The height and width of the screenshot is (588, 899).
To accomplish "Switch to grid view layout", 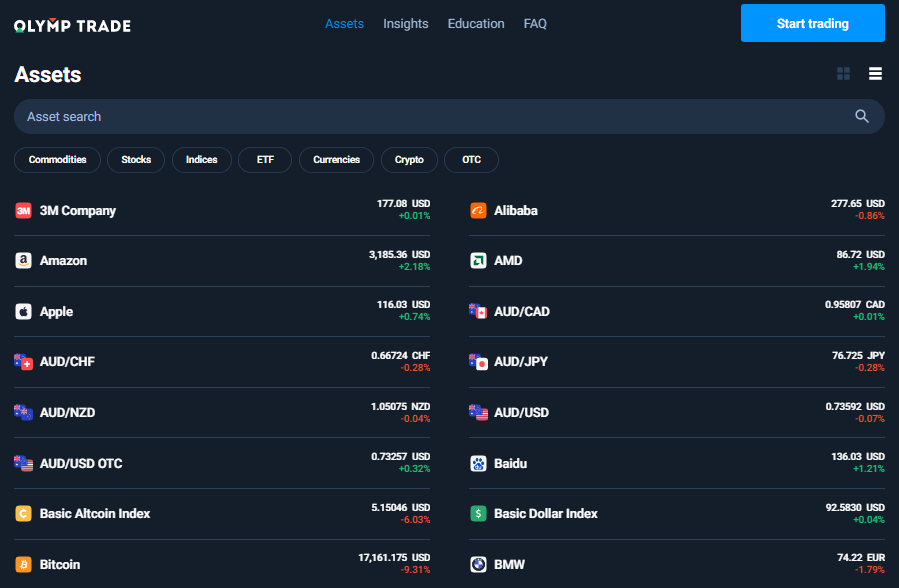I will point(843,73).
